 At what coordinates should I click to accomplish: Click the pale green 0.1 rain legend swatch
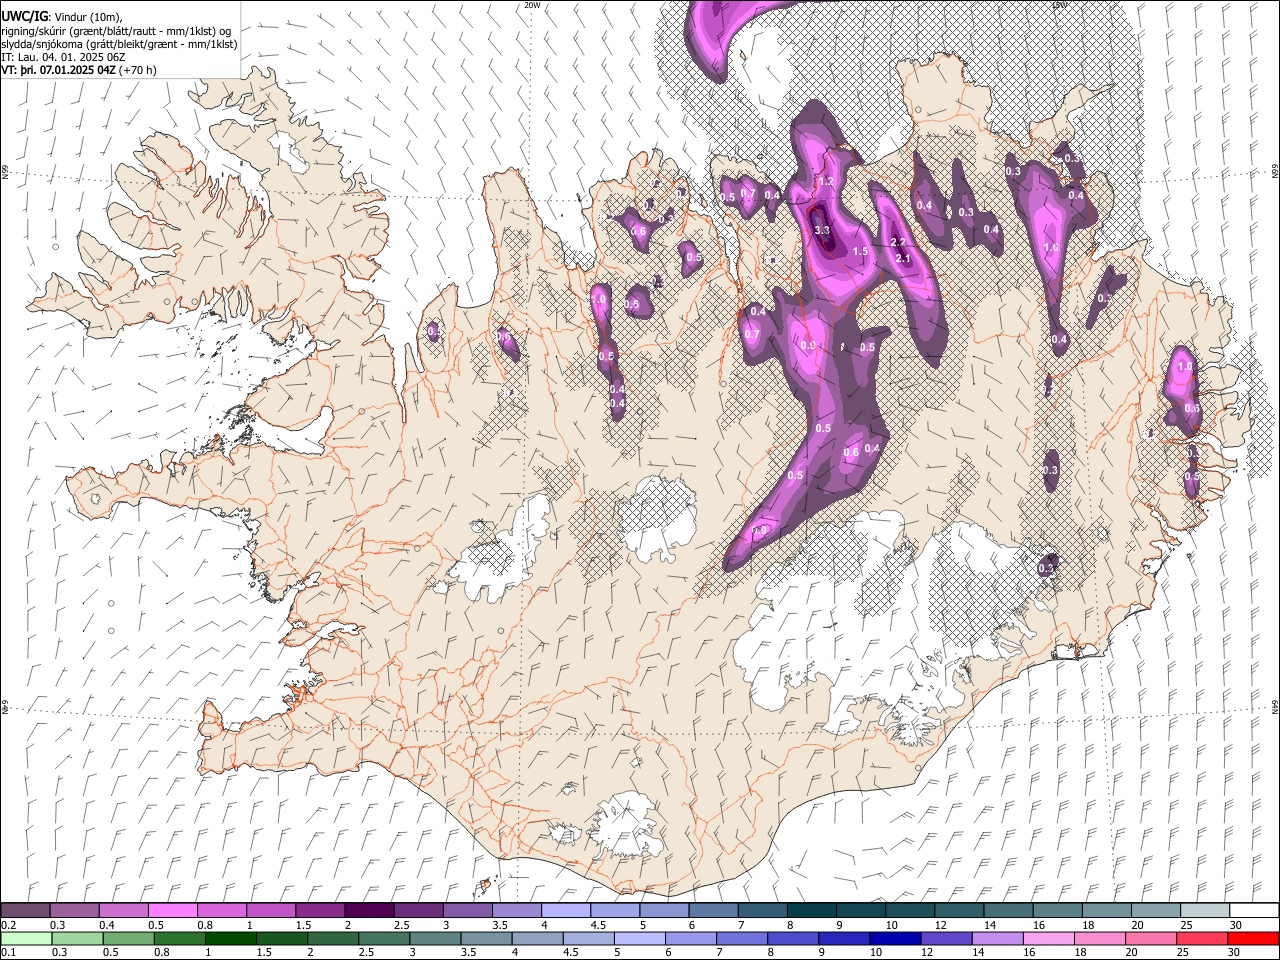tap(26, 938)
